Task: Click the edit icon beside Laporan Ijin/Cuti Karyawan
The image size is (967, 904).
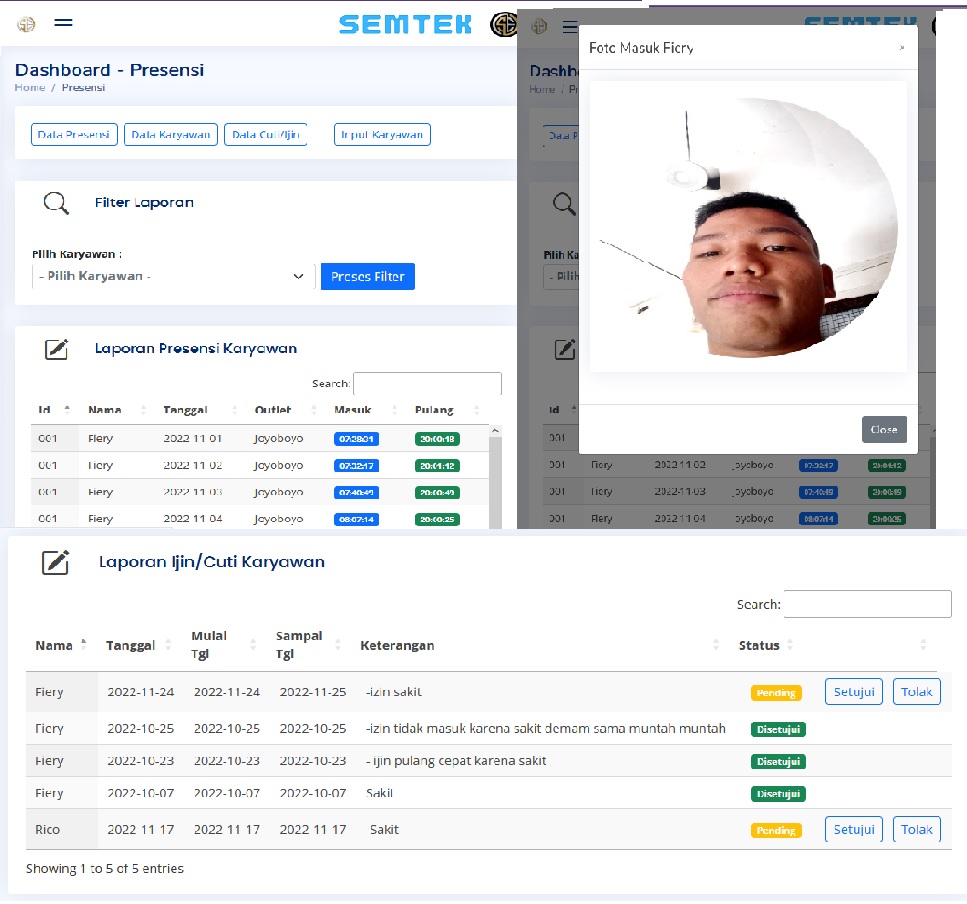Action: tap(56, 562)
